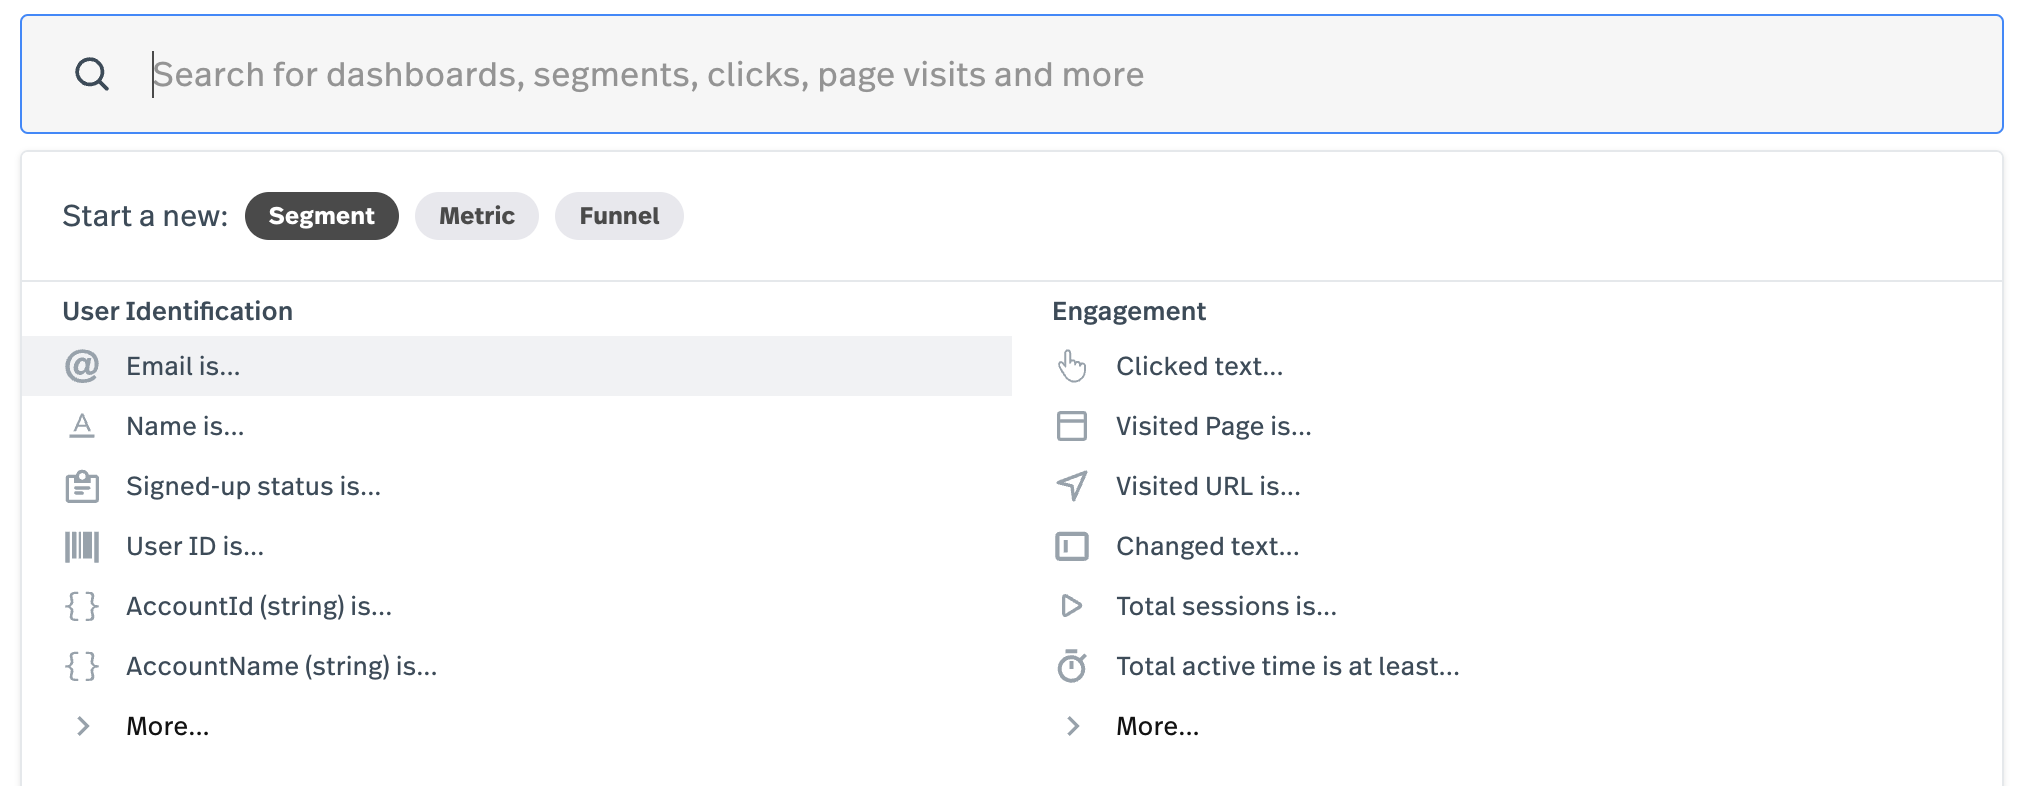Open the More... link under Engagement
The image size is (2028, 786).
(x=1158, y=726)
